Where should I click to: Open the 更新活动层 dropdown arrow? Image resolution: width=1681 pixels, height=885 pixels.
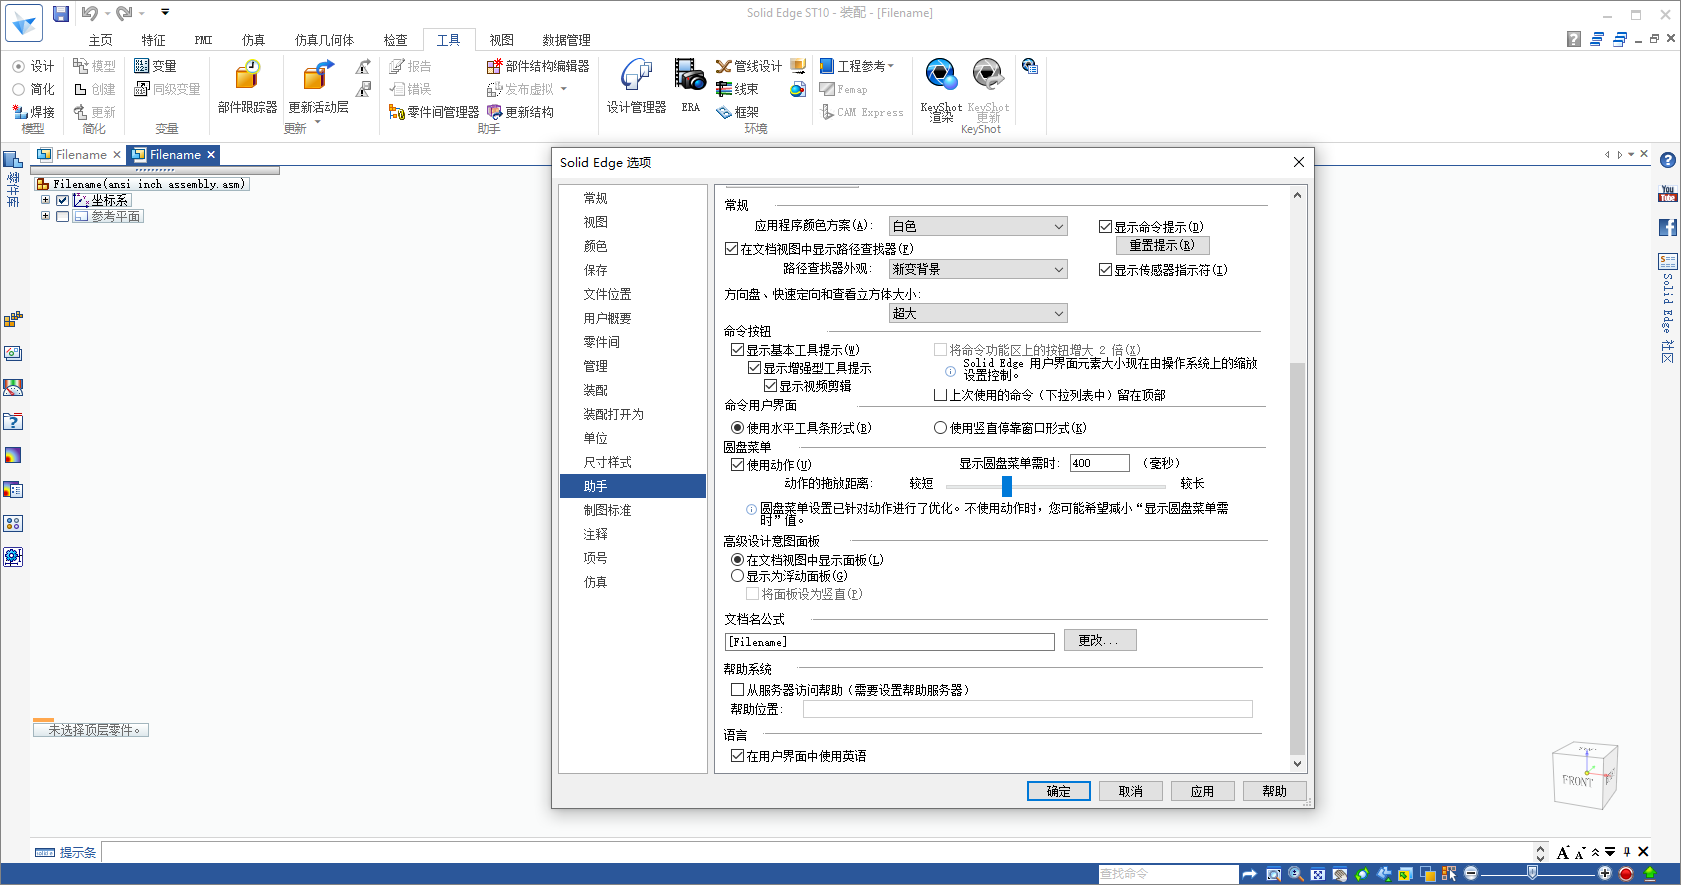[318, 123]
